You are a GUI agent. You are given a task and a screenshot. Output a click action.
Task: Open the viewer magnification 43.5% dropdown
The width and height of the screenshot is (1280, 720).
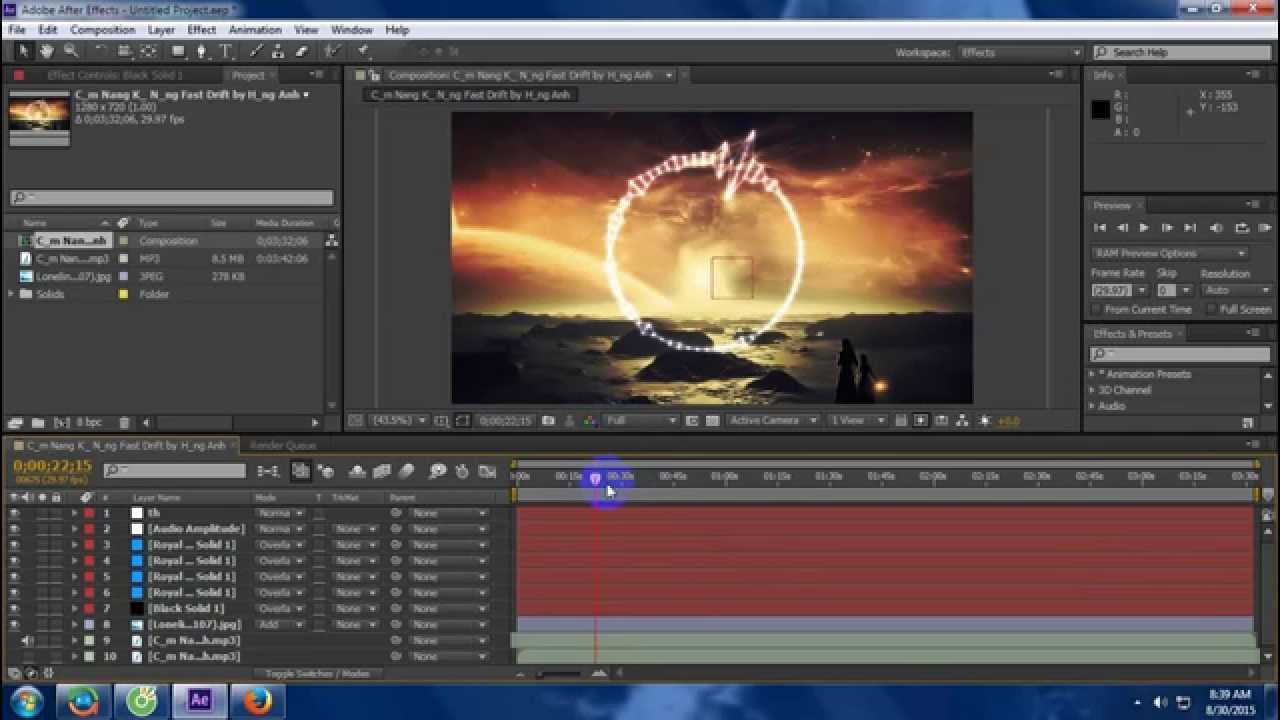(400, 421)
